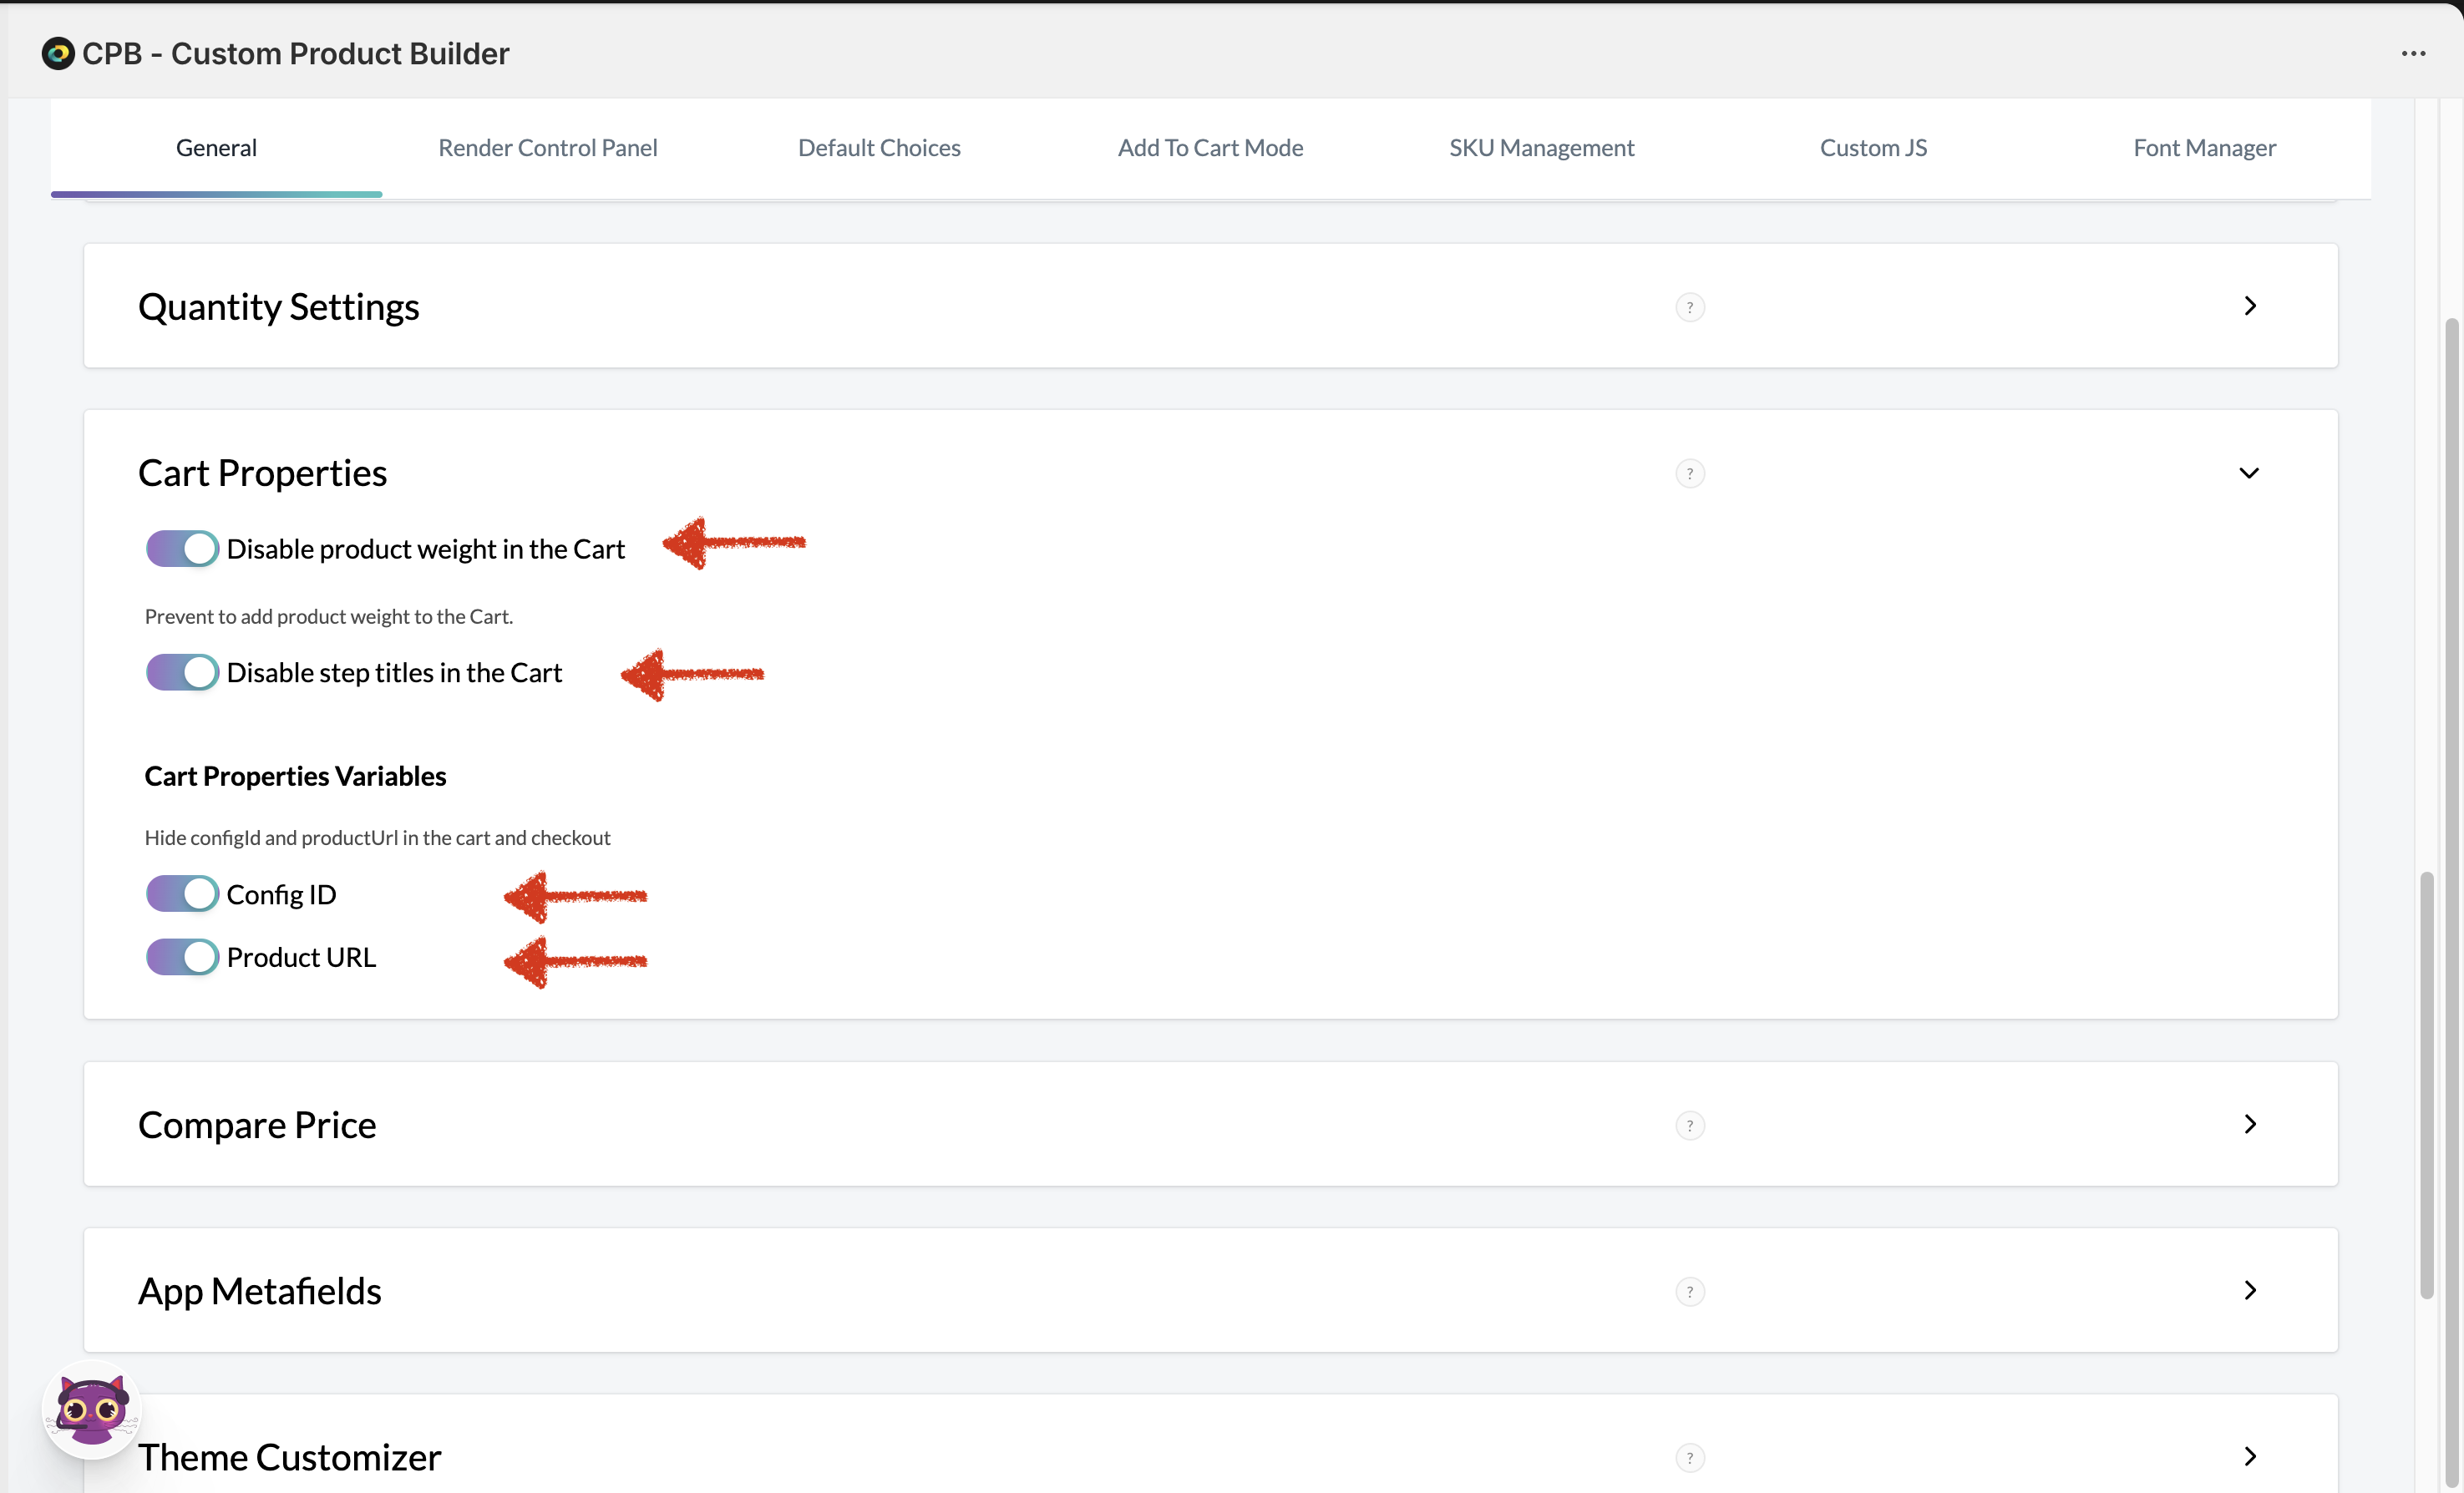The width and height of the screenshot is (2464, 1493).
Task: Click Quantity Settings help question icon
Action: pos(1690,307)
